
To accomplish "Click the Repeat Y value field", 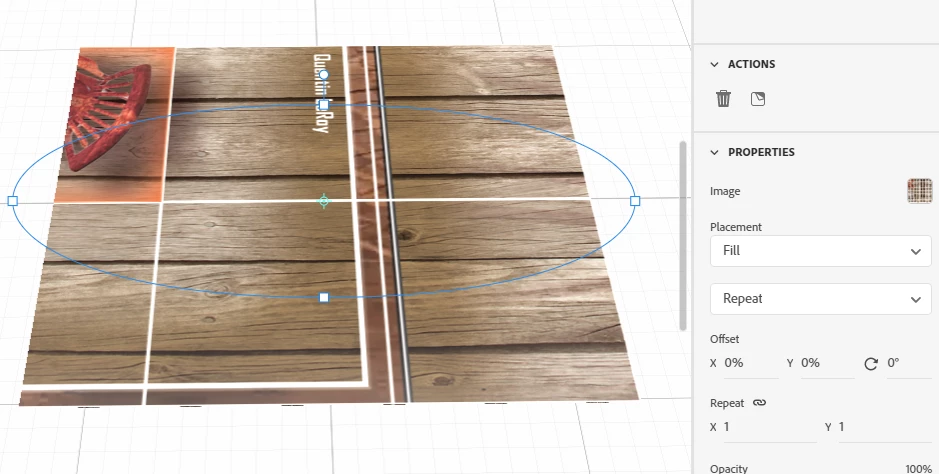I will point(885,427).
